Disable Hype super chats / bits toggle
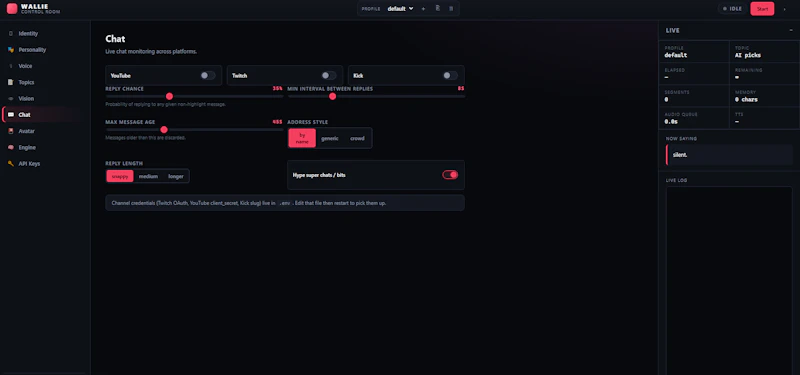The width and height of the screenshot is (800, 375). point(450,175)
